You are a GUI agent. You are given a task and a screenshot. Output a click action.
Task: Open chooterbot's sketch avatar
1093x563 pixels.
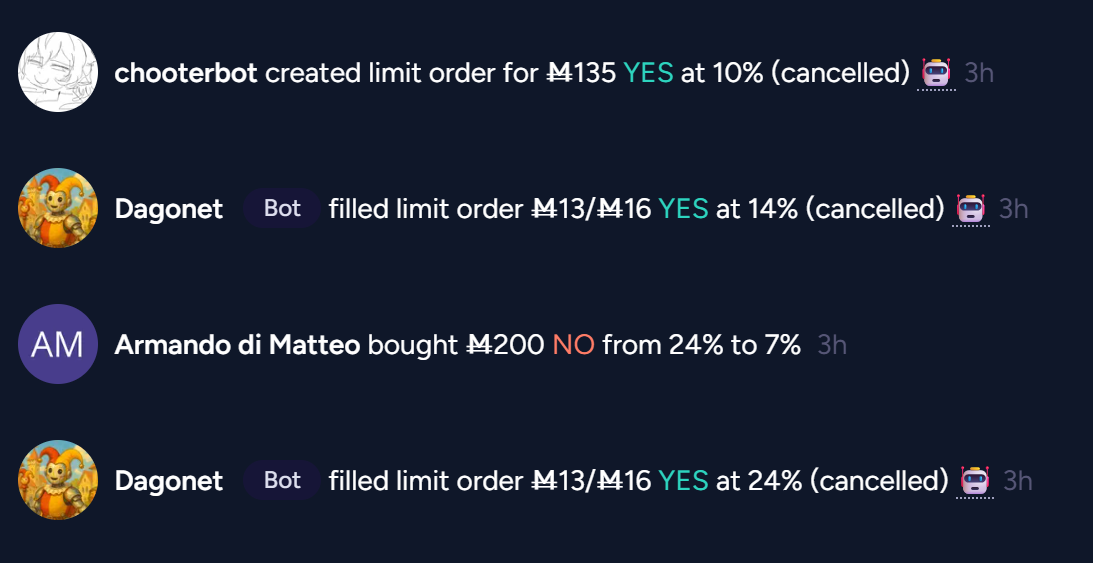tap(58, 72)
